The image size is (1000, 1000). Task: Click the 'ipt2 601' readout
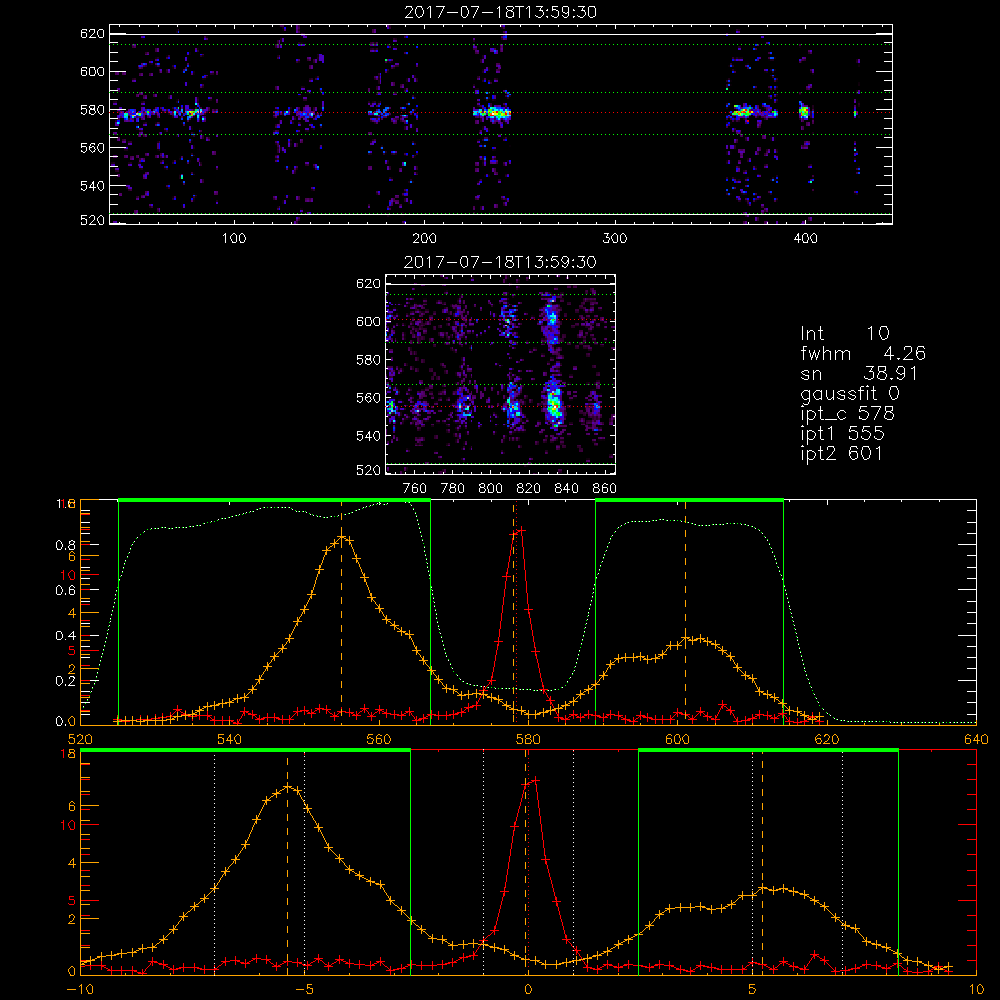pos(841,453)
